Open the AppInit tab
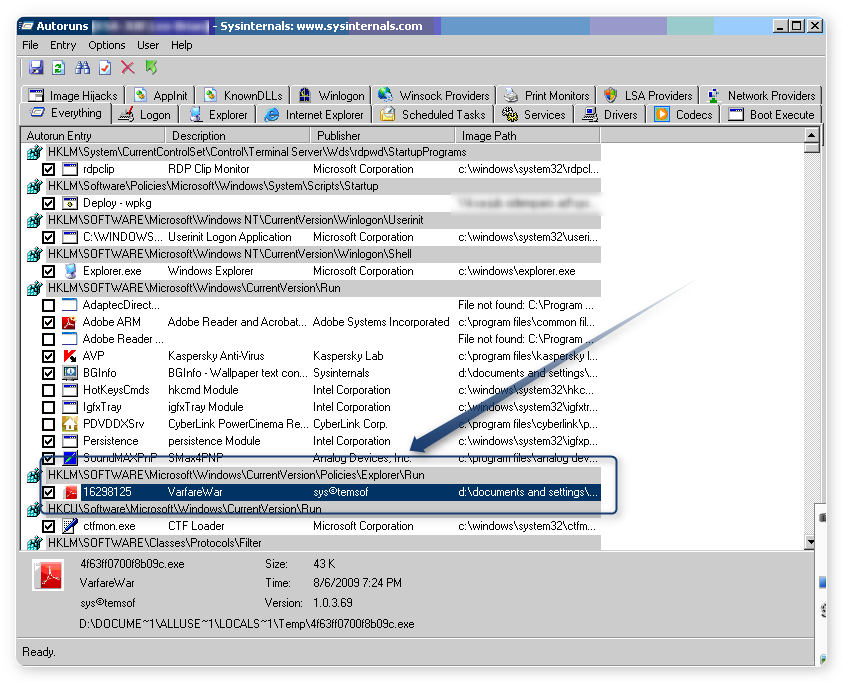Image resolution: width=842 pixels, height=682 pixels. pos(160,96)
